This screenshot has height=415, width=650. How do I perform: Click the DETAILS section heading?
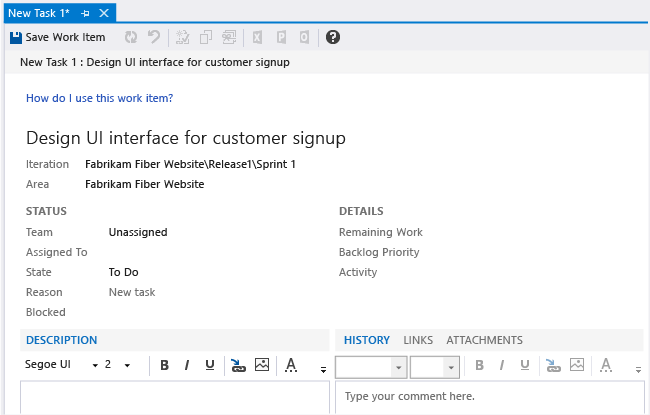[361, 211]
